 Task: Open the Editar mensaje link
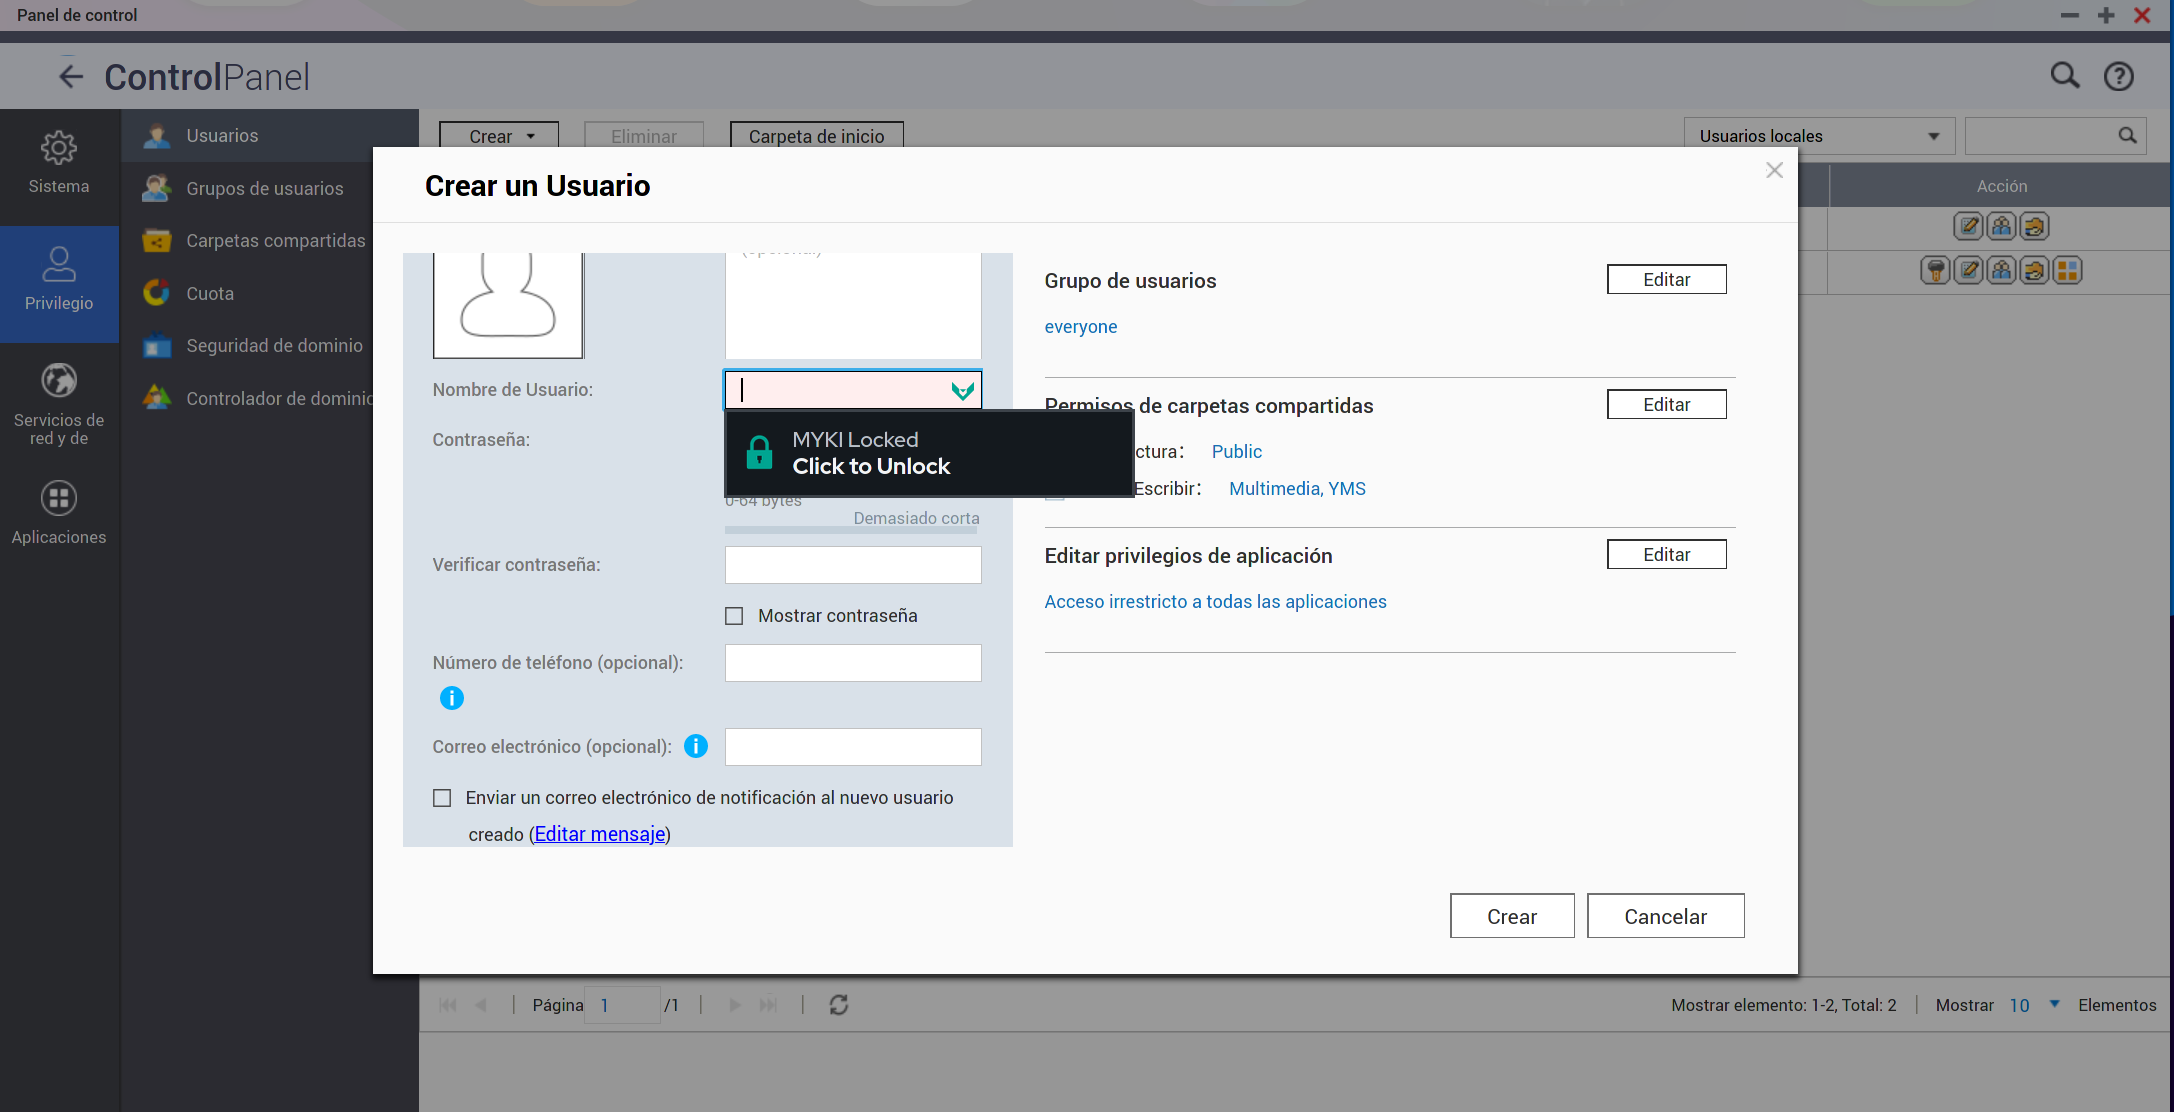click(x=600, y=834)
